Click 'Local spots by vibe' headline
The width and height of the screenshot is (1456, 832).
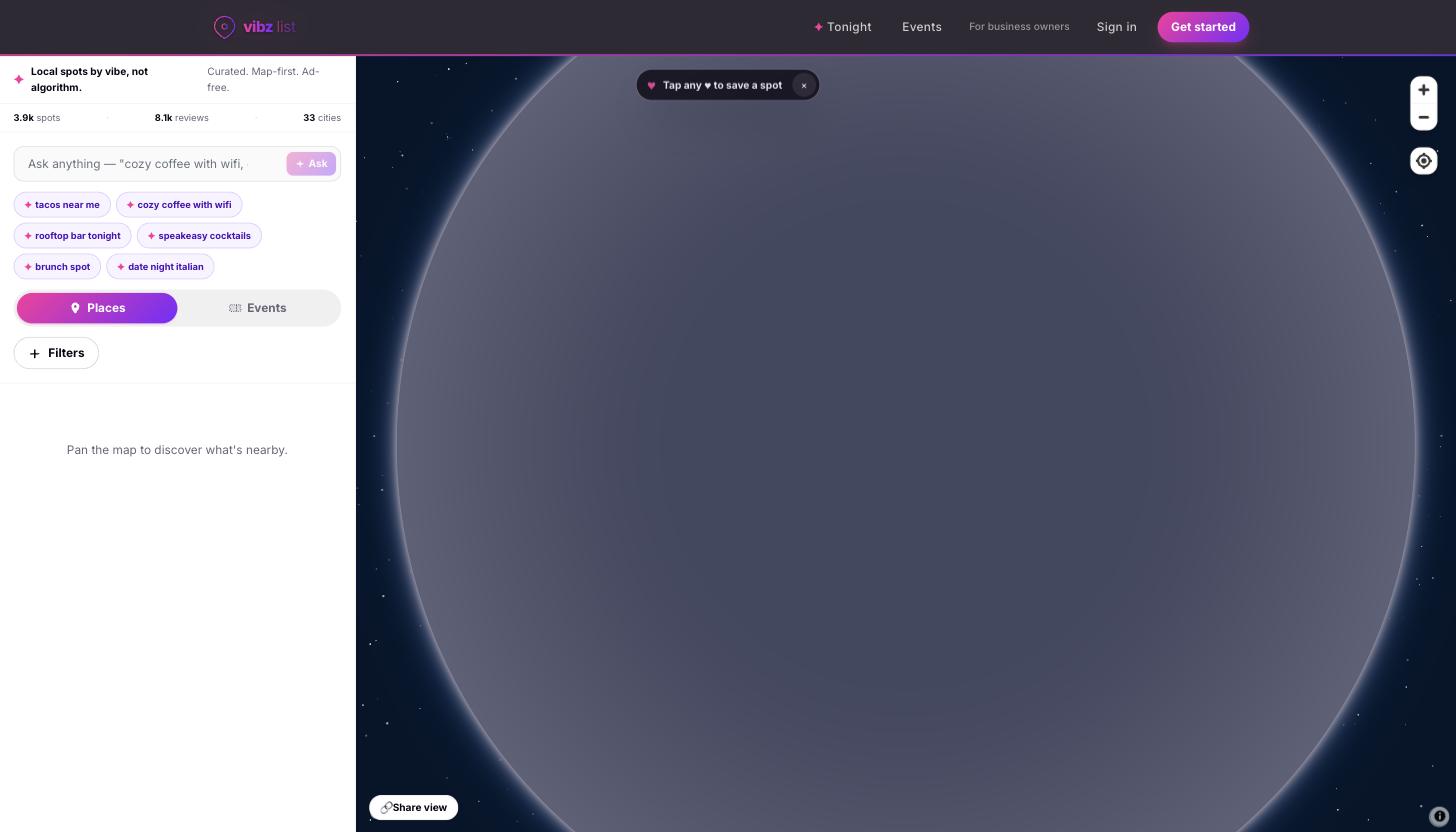pos(89,80)
